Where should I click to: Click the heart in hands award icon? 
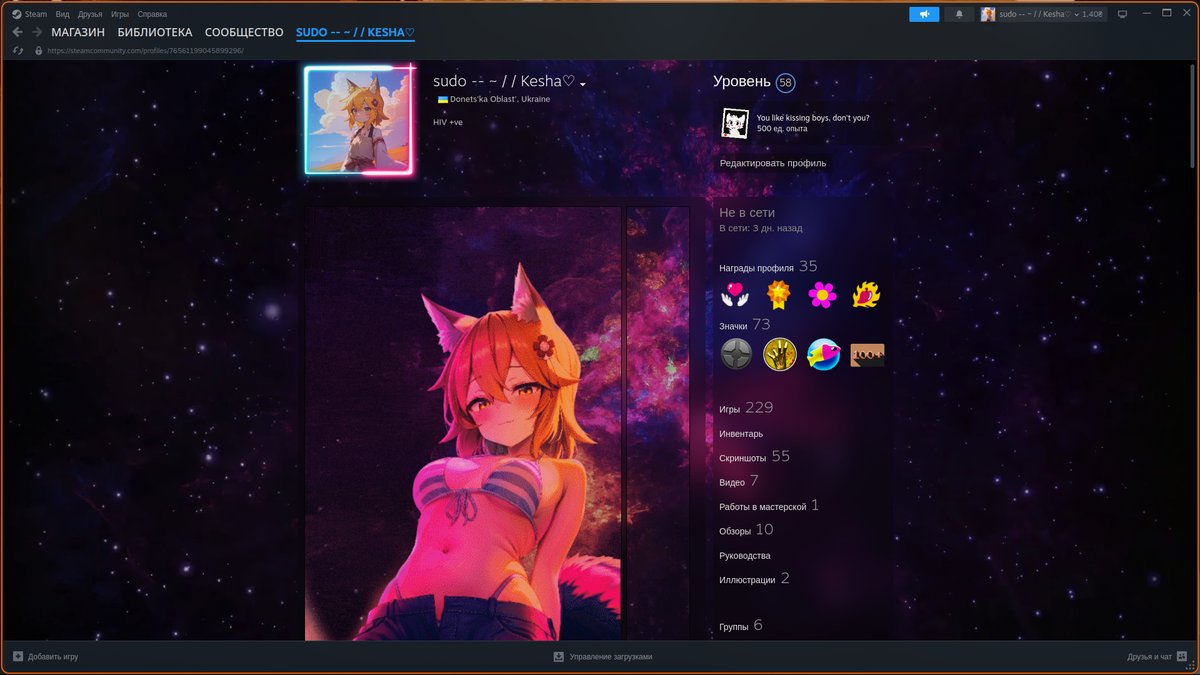coord(735,294)
